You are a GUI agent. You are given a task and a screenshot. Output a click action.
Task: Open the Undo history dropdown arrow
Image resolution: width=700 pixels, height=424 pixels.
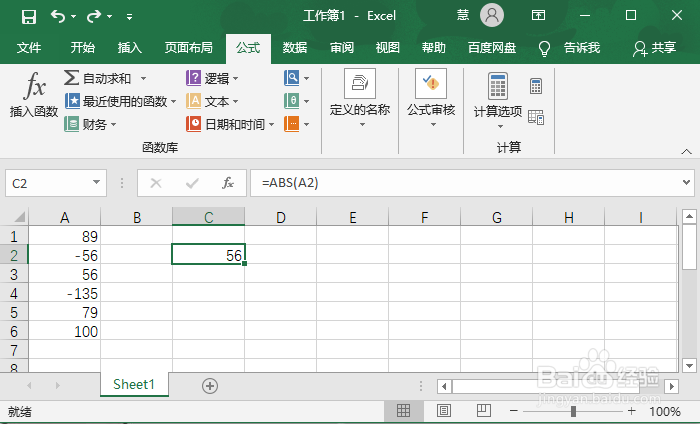click(74, 17)
